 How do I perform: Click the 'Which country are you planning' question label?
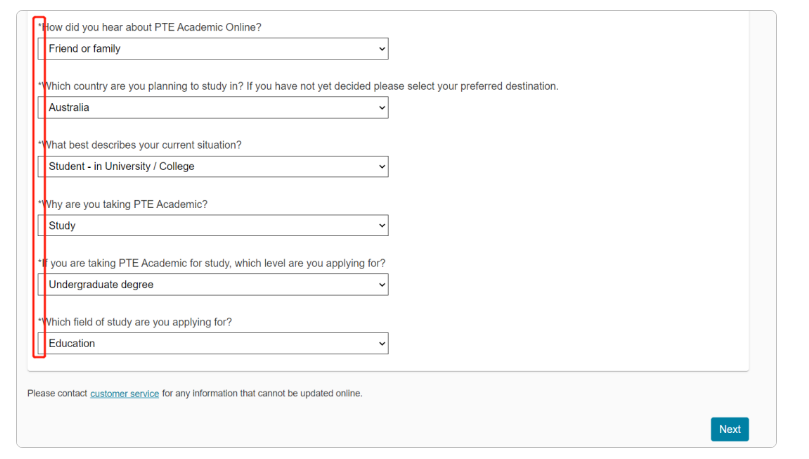[298, 86]
